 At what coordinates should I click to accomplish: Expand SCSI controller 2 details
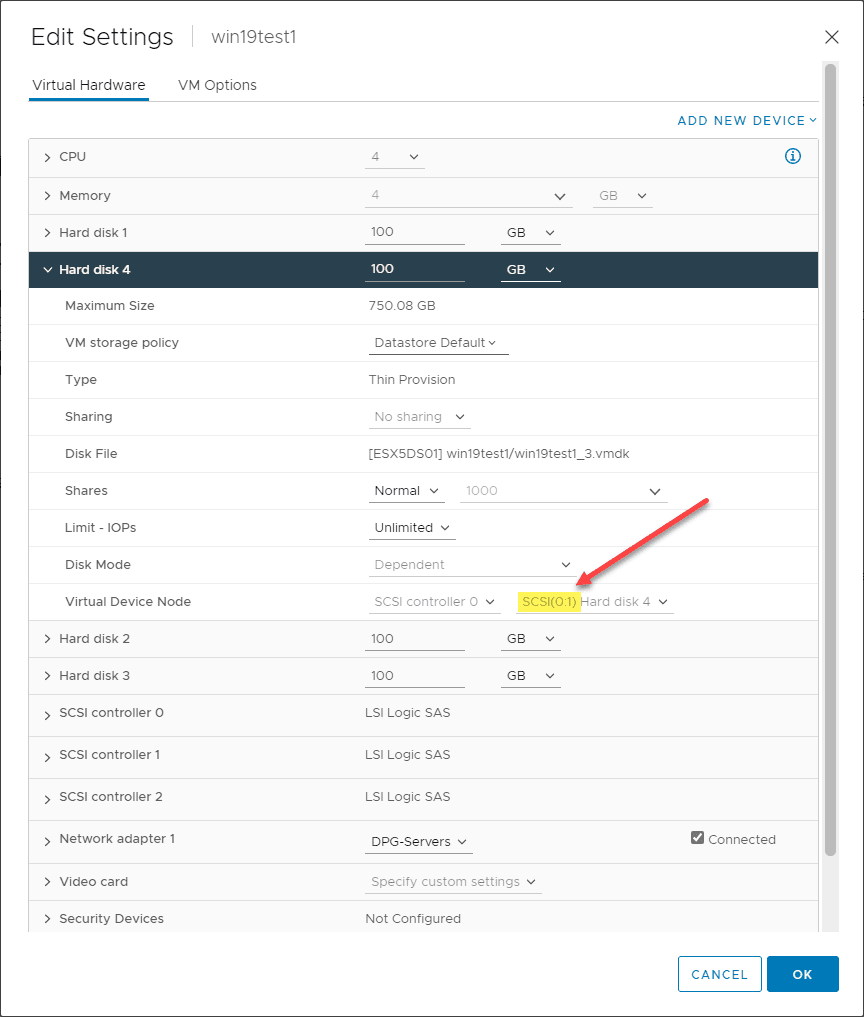coord(47,800)
